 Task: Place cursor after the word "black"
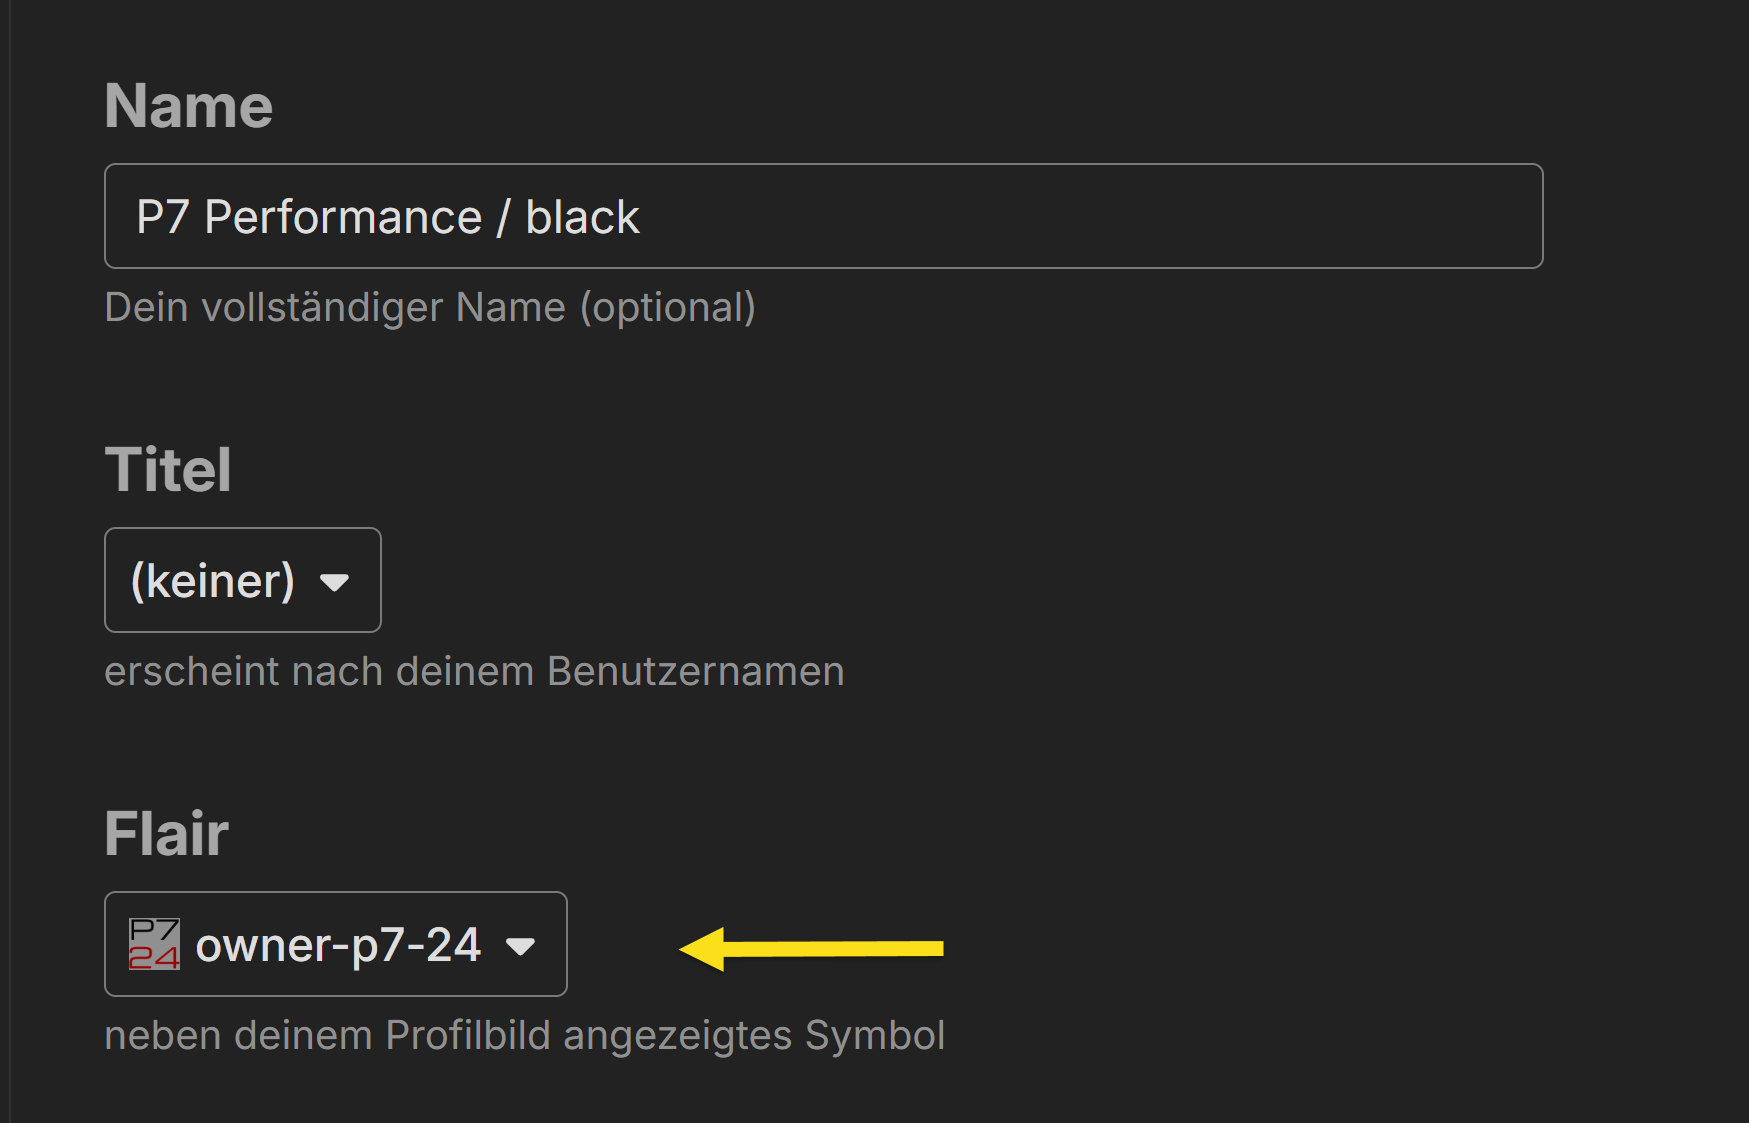click(x=641, y=218)
